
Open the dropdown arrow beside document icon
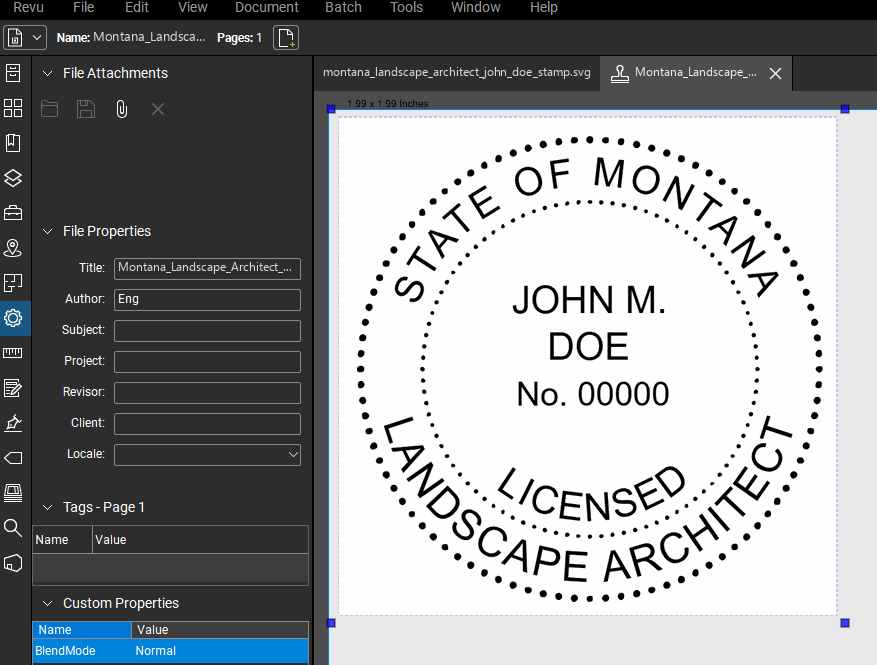click(x=37, y=38)
